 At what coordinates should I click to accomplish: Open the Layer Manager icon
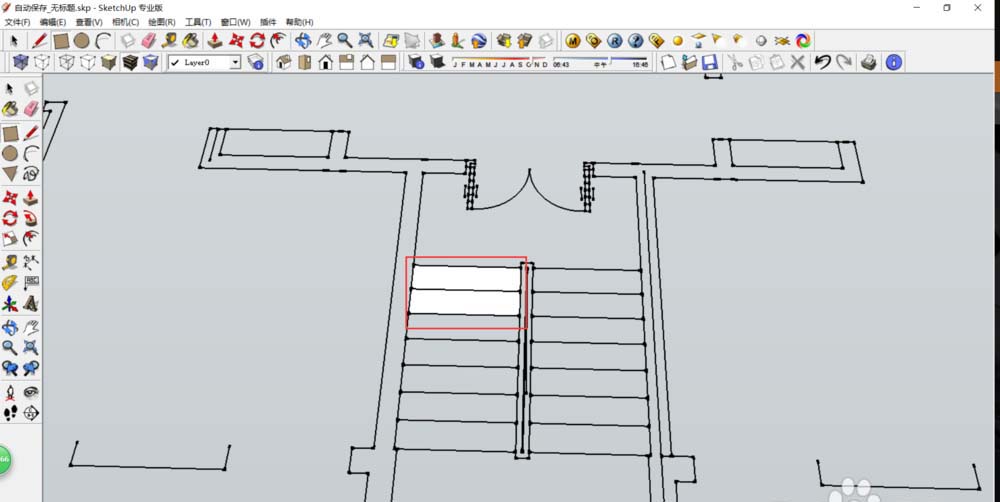[x=256, y=62]
